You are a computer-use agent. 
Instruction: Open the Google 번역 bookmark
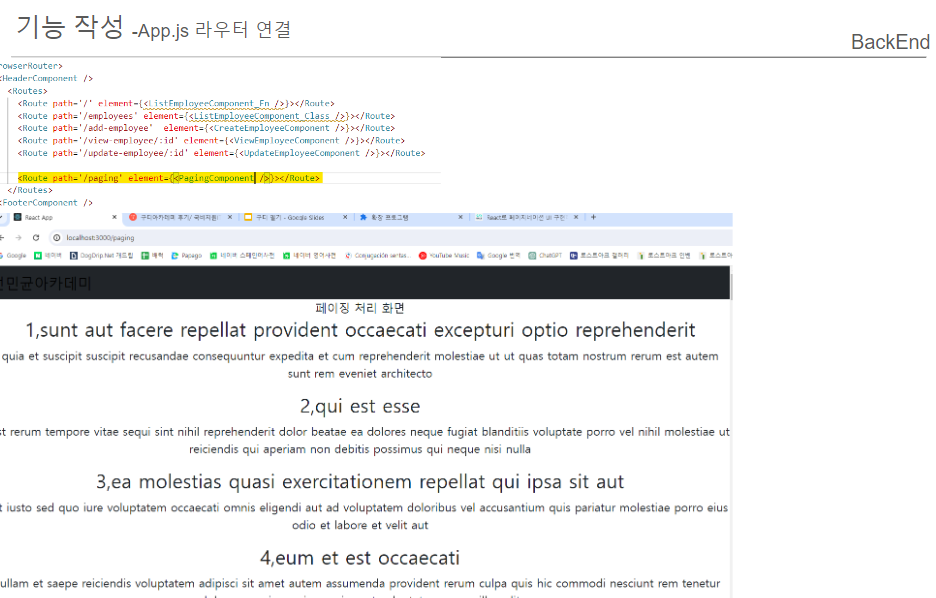click(498, 255)
